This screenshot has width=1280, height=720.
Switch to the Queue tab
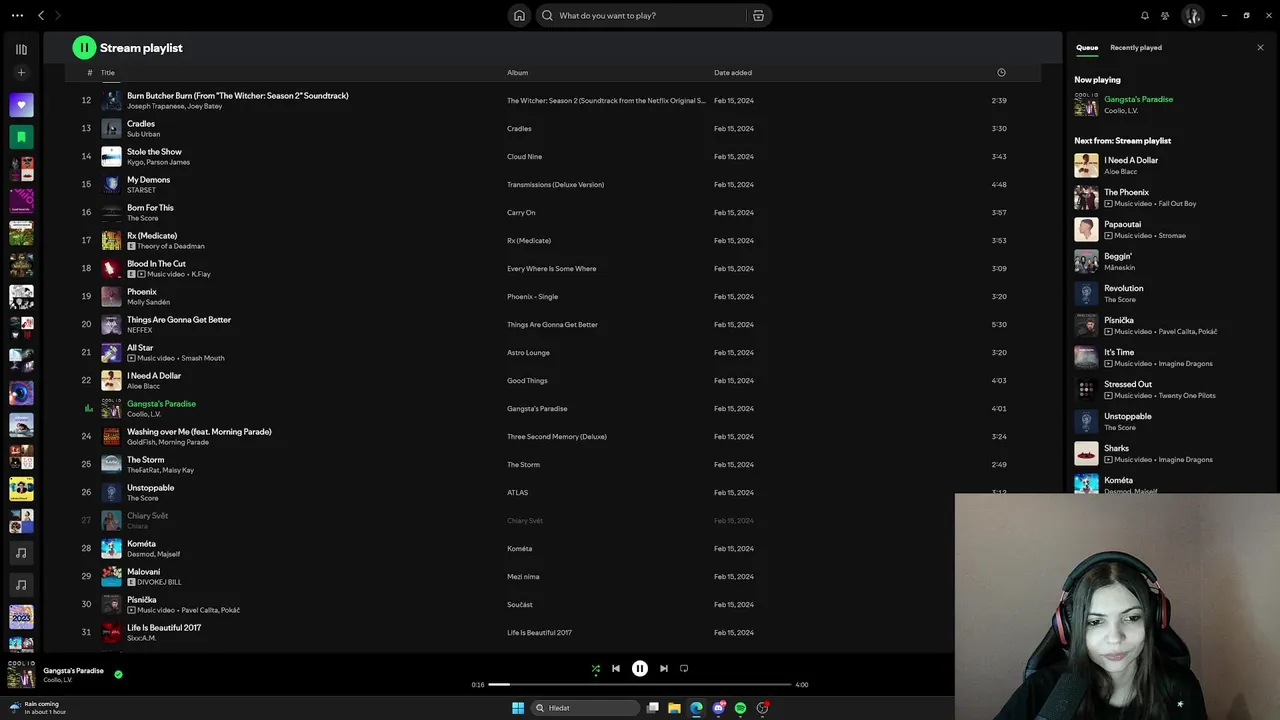pyautogui.click(x=1087, y=47)
